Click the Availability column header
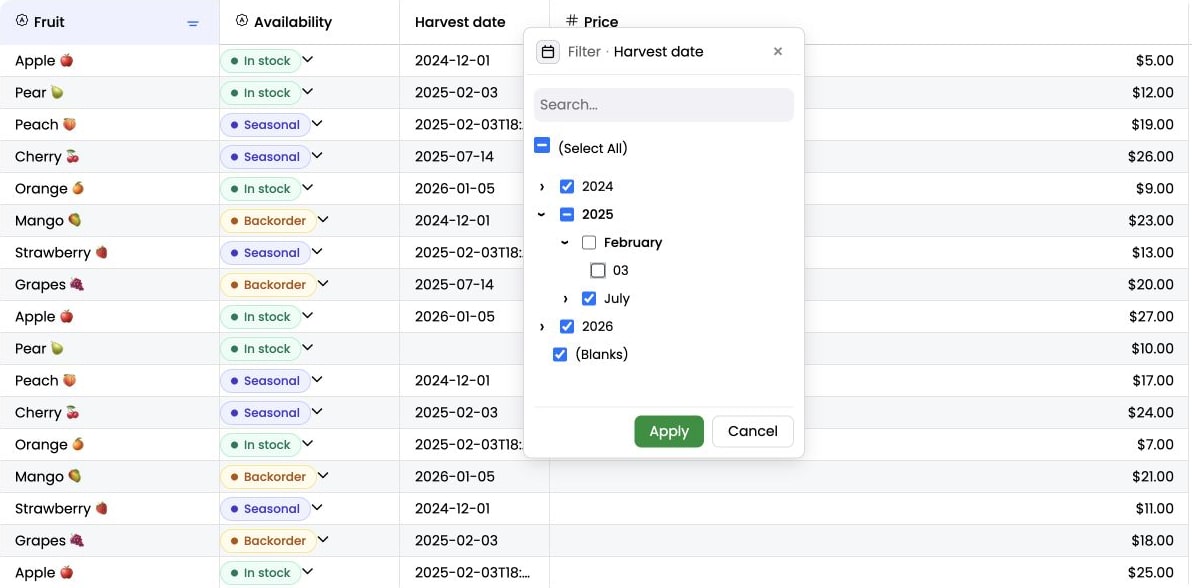 pos(309,22)
